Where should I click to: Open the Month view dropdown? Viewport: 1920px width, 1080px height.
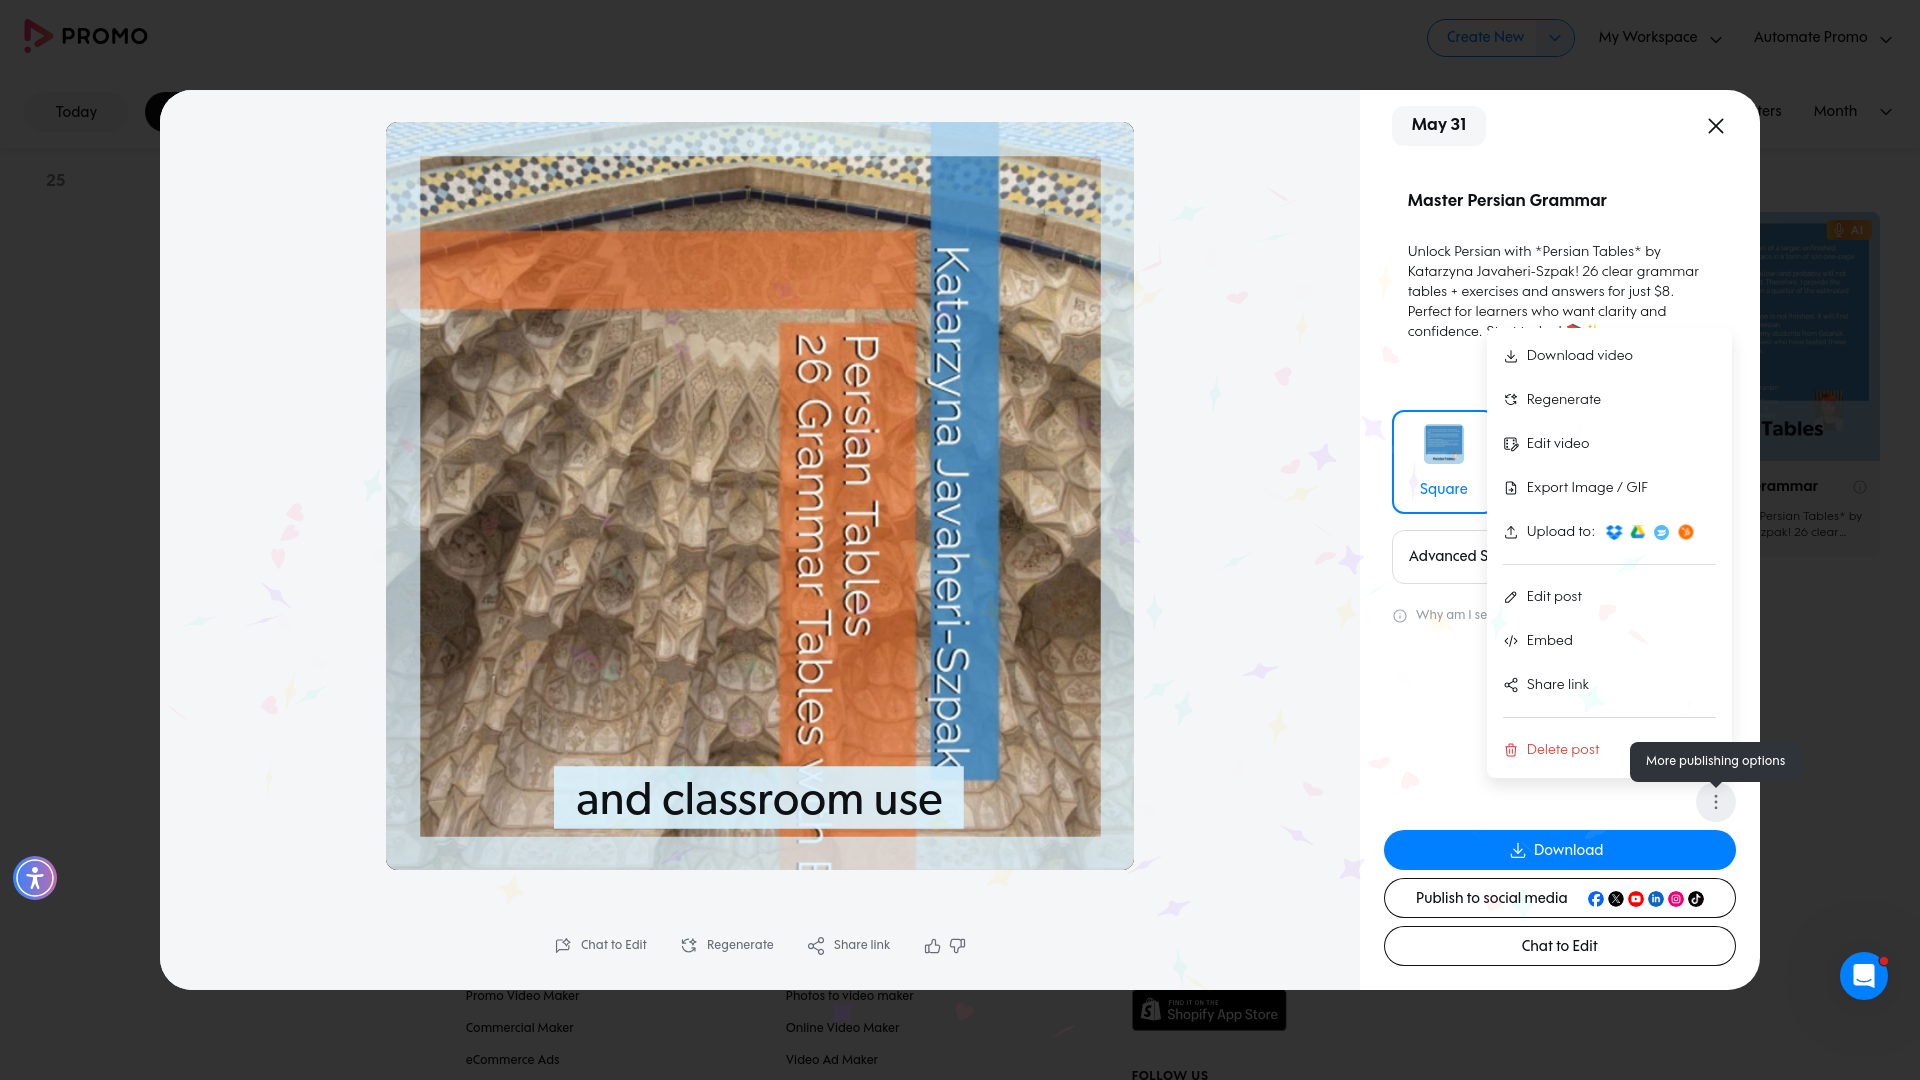(x=1852, y=112)
